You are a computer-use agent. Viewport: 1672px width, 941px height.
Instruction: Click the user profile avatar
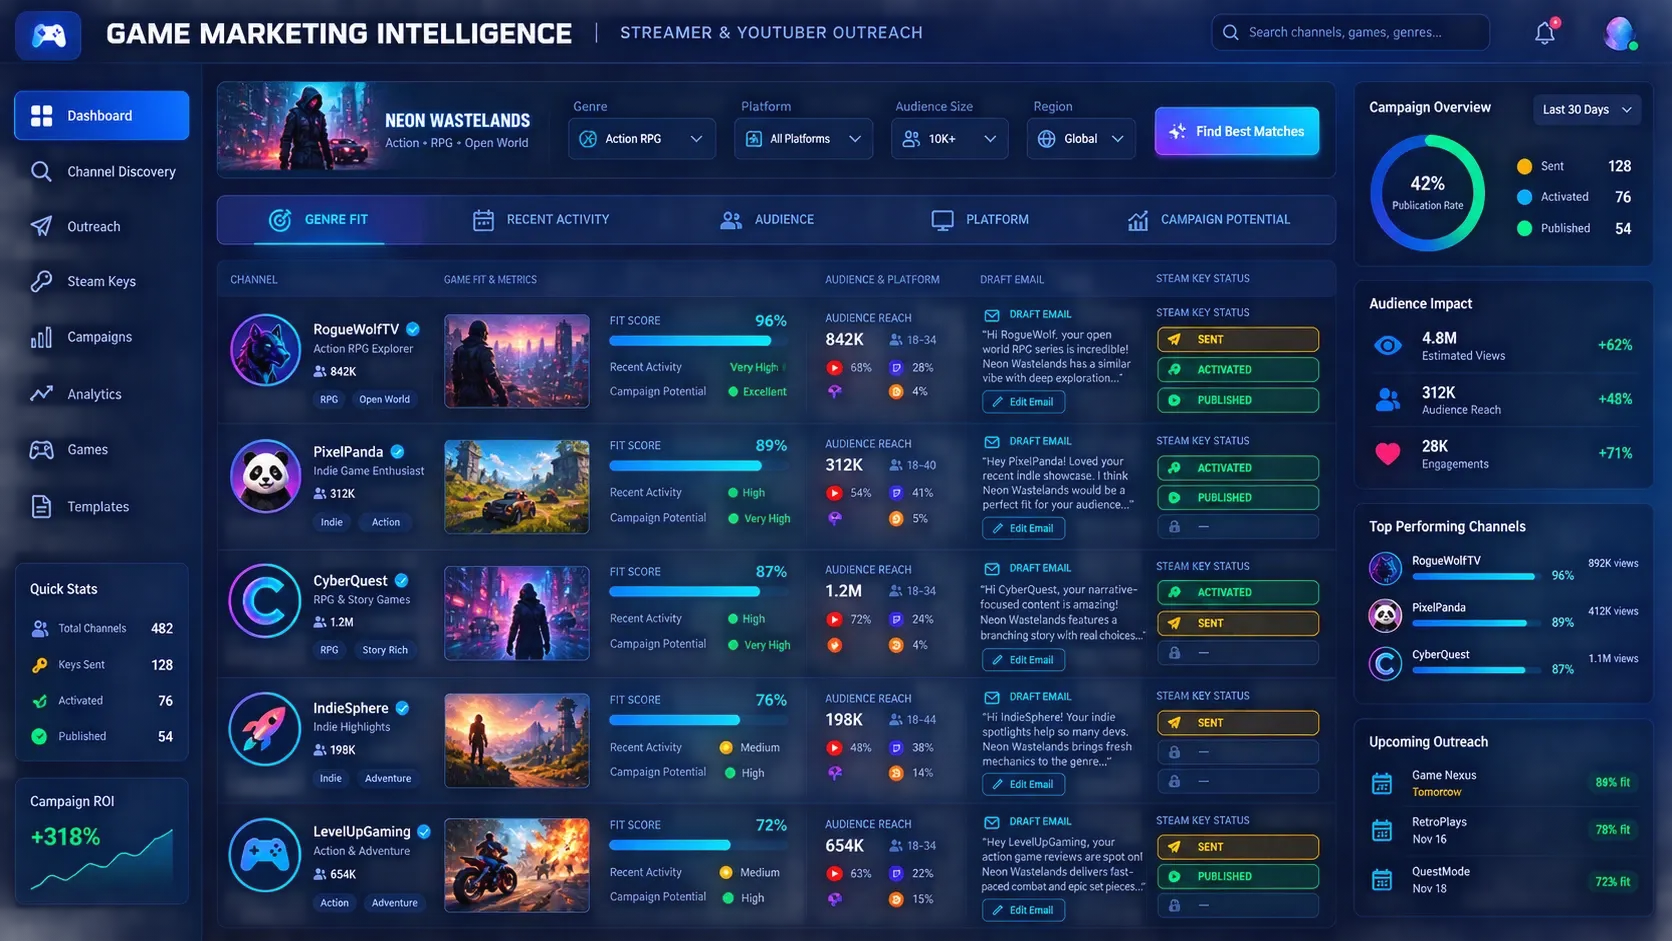(1620, 34)
